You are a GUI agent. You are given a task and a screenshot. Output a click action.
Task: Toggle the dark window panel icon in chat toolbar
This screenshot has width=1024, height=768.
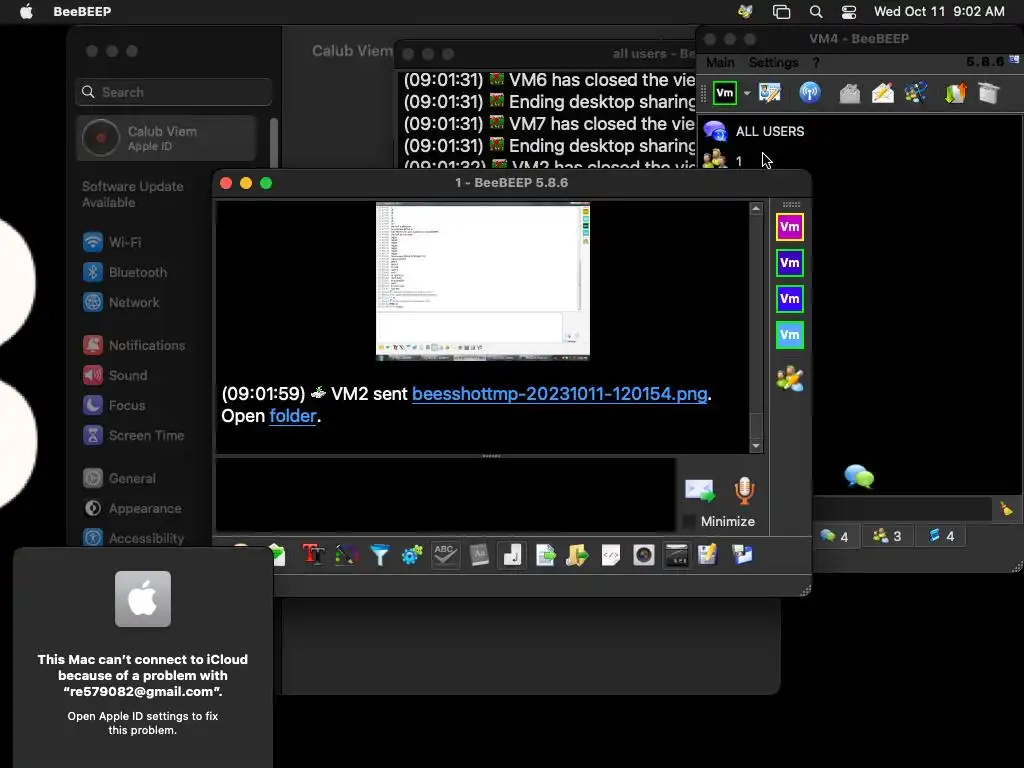click(x=677, y=555)
